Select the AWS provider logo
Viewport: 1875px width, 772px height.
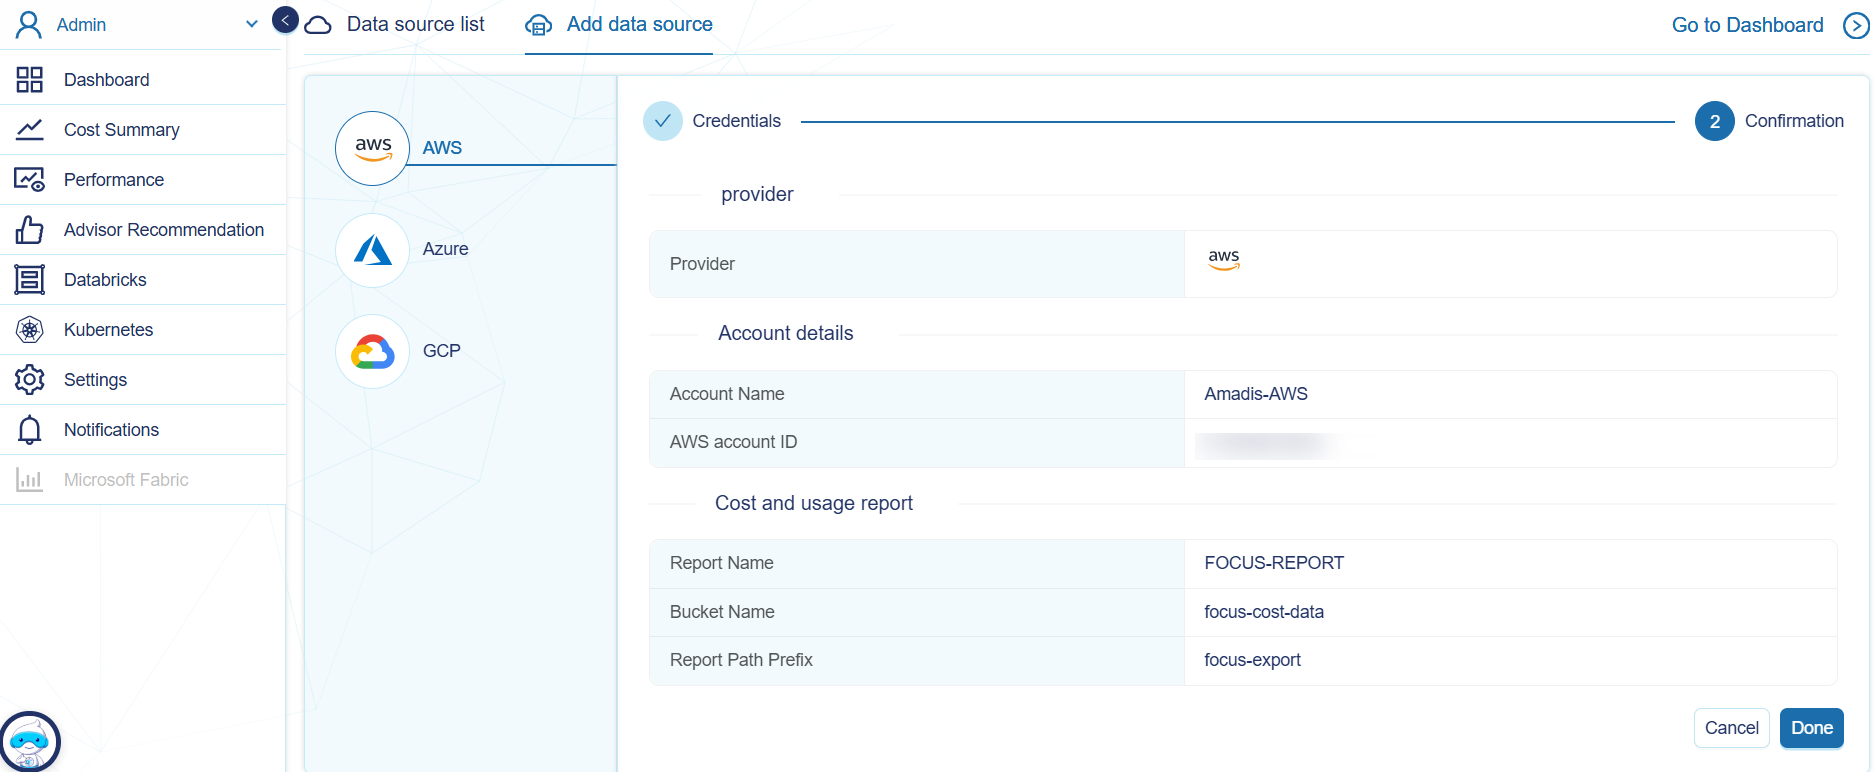click(x=372, y=148)
